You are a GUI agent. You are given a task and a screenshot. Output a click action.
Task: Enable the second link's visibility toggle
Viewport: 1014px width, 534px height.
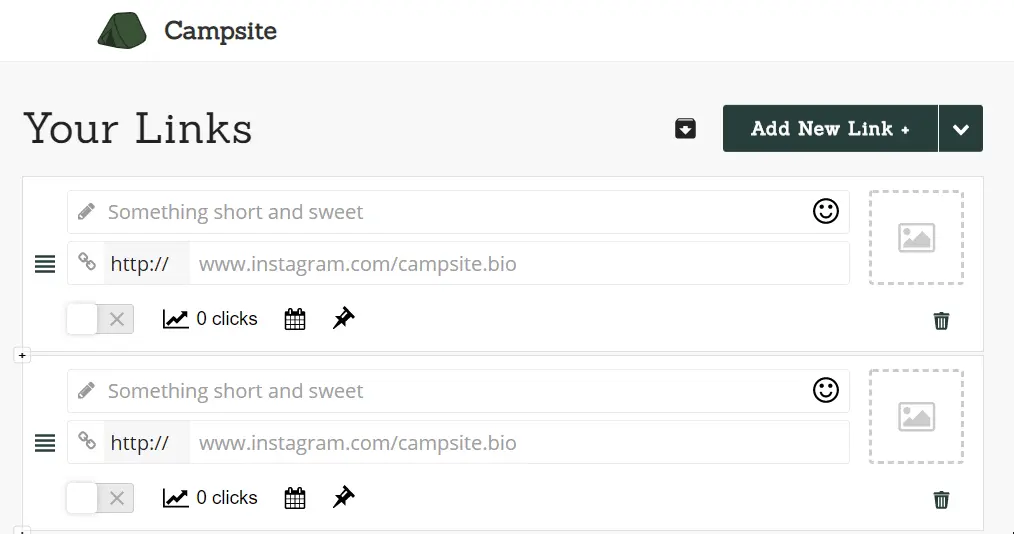(x=100, y=498)
